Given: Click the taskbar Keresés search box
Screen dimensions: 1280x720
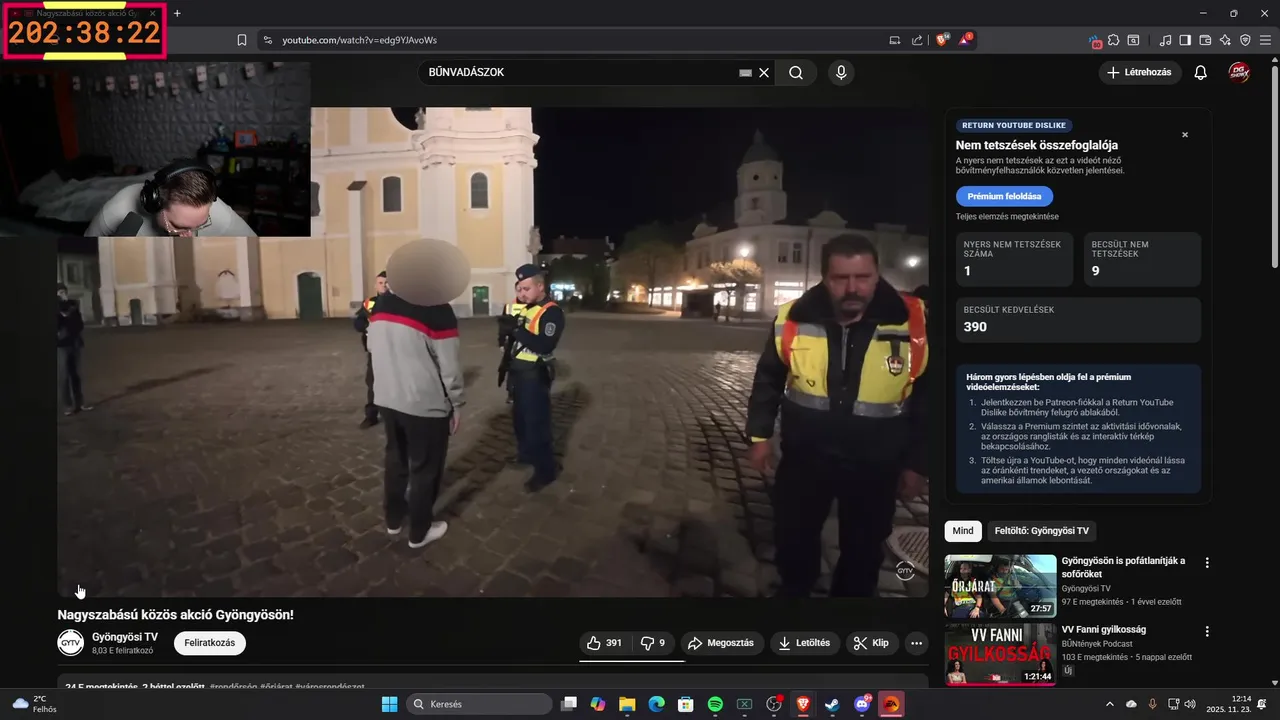Looking at the screenshot, I should (x=479, y=704).
